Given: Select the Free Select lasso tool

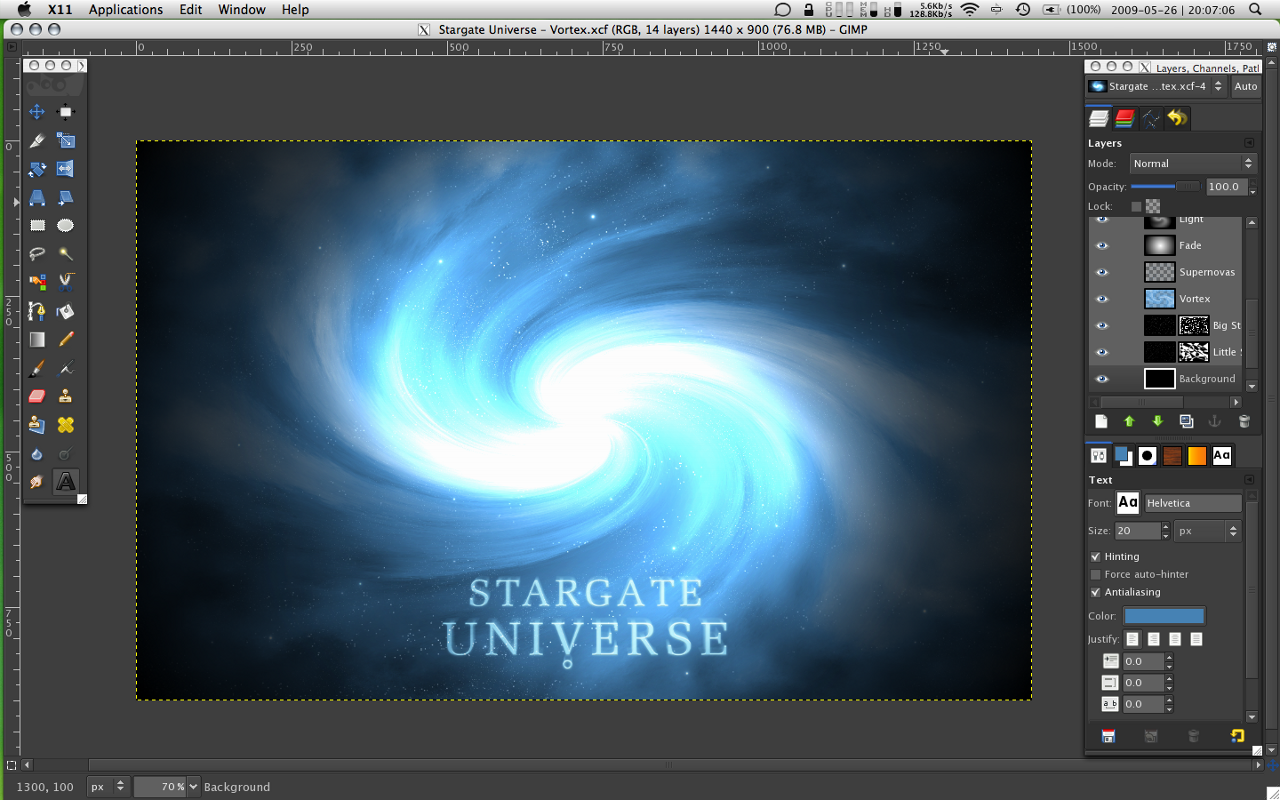Looking at the screenshot, I should pyautogui.click(x=37, y=254).
